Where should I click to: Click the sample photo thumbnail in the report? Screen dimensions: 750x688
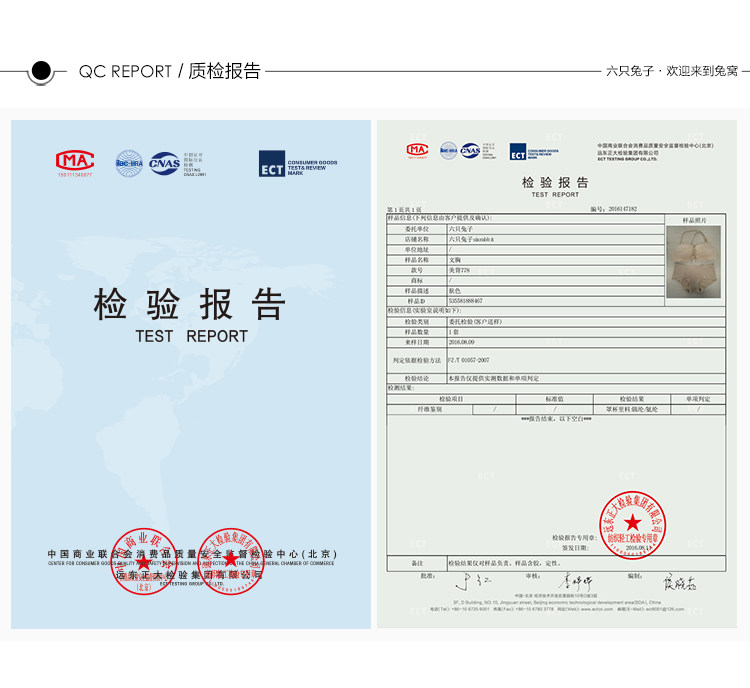pos(694,262)
